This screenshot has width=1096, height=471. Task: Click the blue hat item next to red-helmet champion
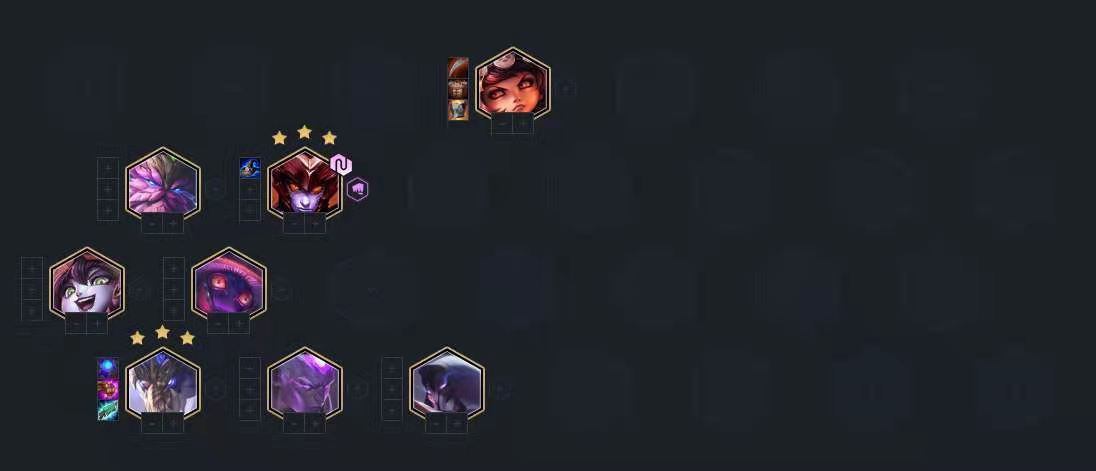[x=250, y=168]
